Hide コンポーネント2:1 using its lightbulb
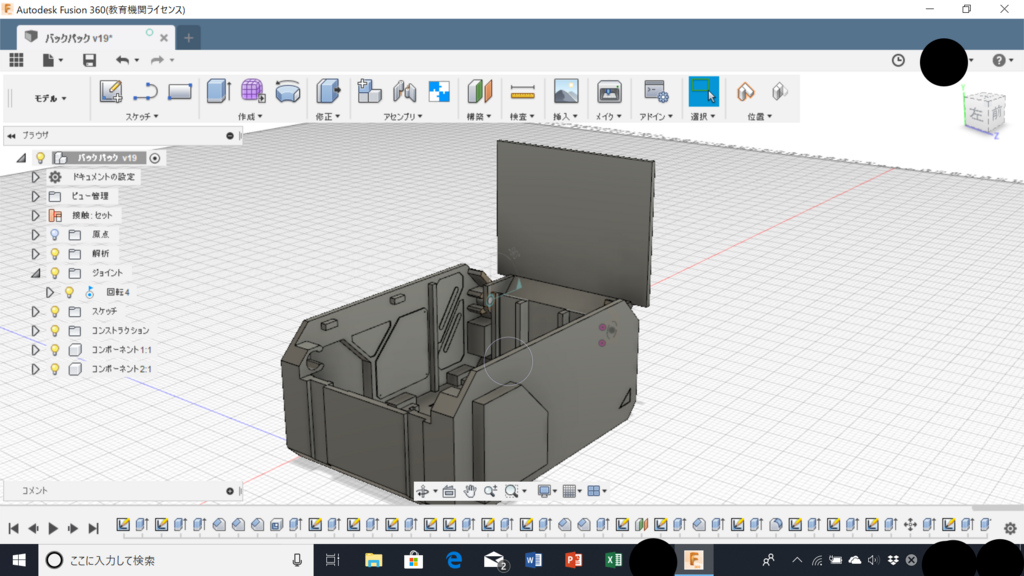 pyautogui.click(x=55, y=369)
